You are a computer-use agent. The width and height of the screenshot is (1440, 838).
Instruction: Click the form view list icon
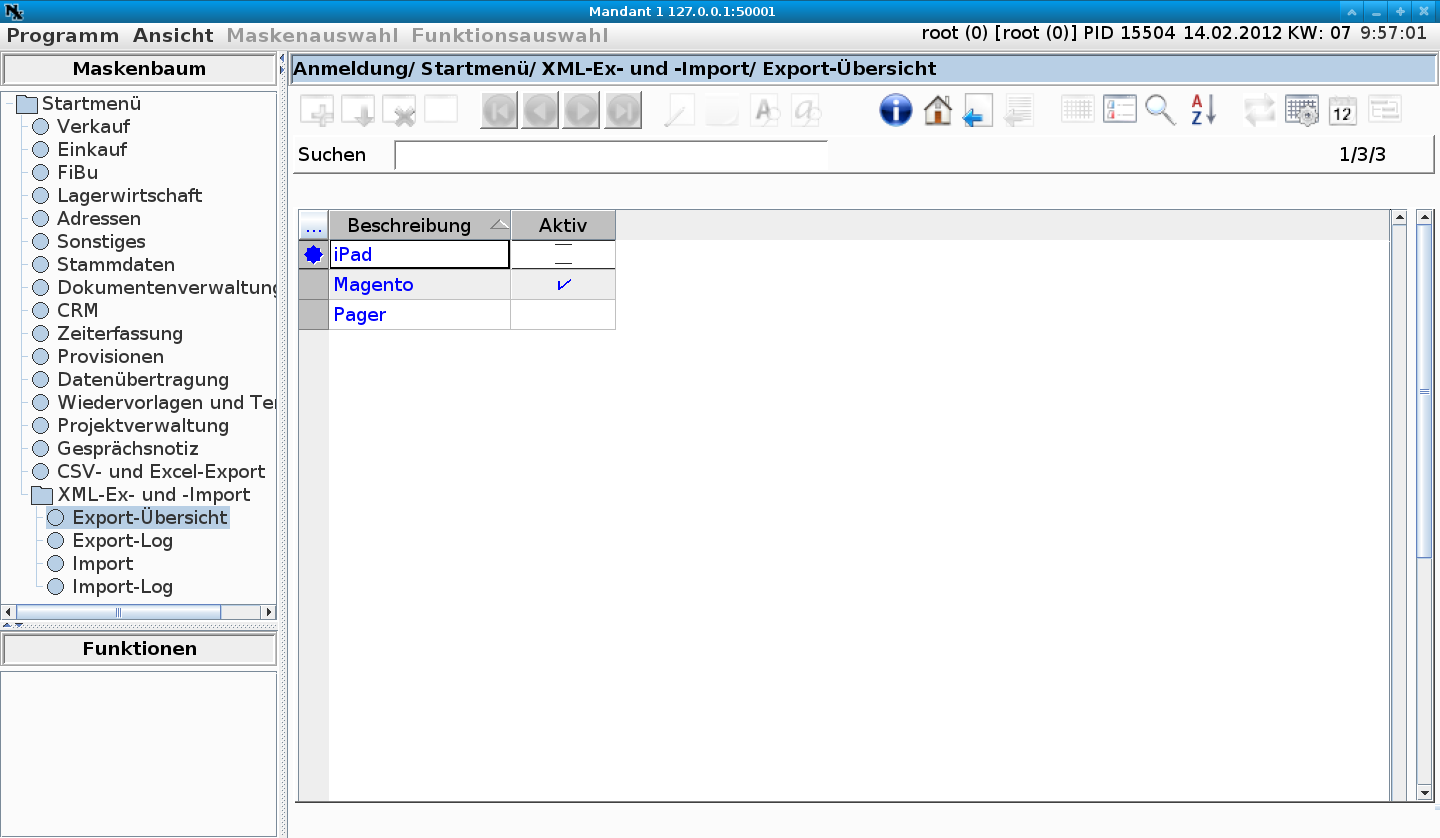[1119, 110]
